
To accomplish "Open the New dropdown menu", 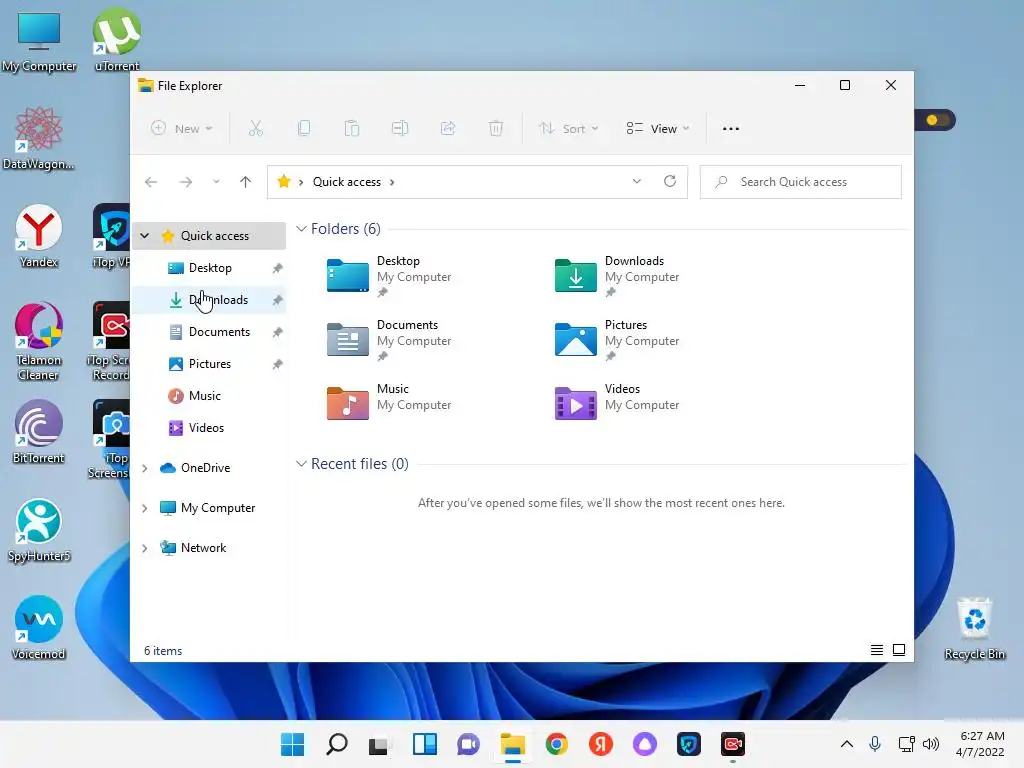I will (x=182, y=129).
